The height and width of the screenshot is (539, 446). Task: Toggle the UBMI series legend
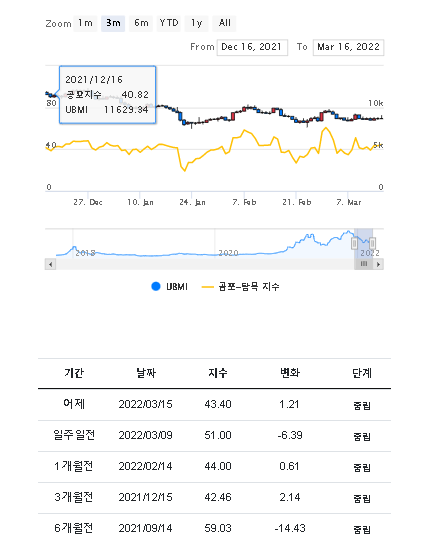[170, 286]
